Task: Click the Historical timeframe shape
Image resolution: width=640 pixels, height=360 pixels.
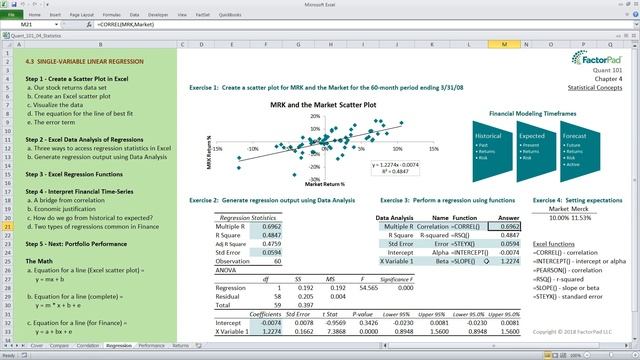Action: pos(492,151)
